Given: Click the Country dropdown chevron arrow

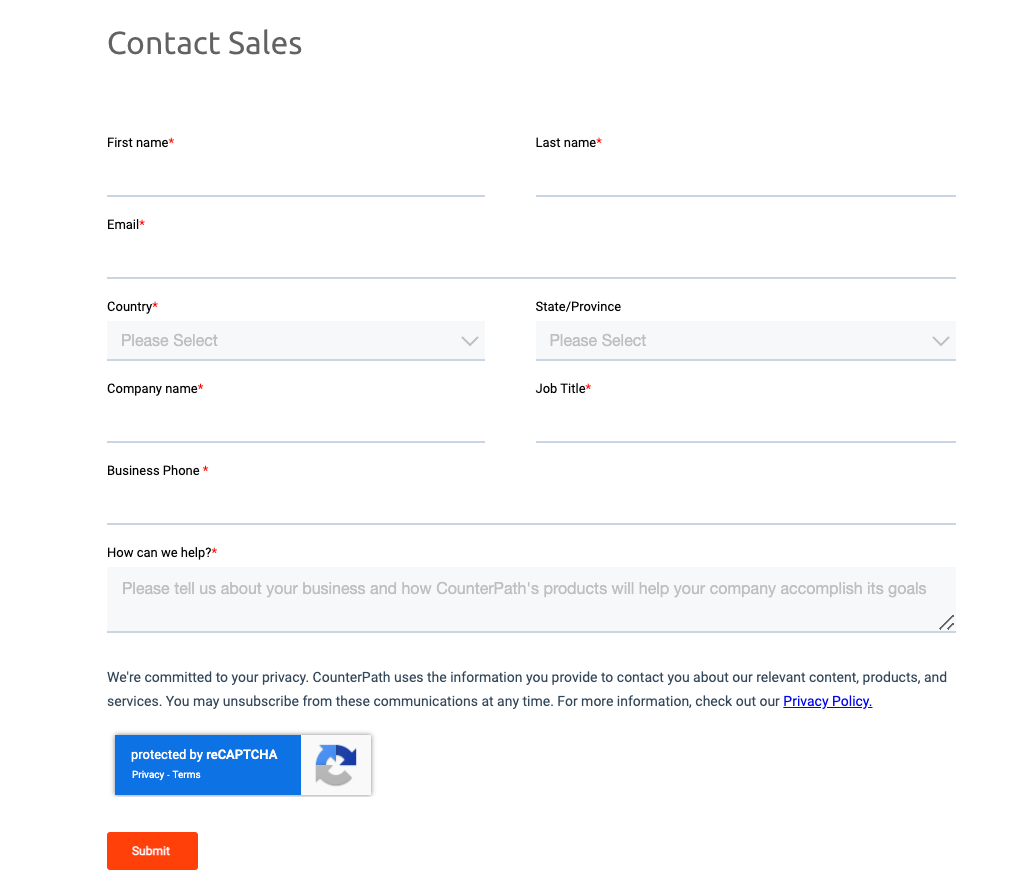Looking at the screenshot, I should (x=470, y=341).
